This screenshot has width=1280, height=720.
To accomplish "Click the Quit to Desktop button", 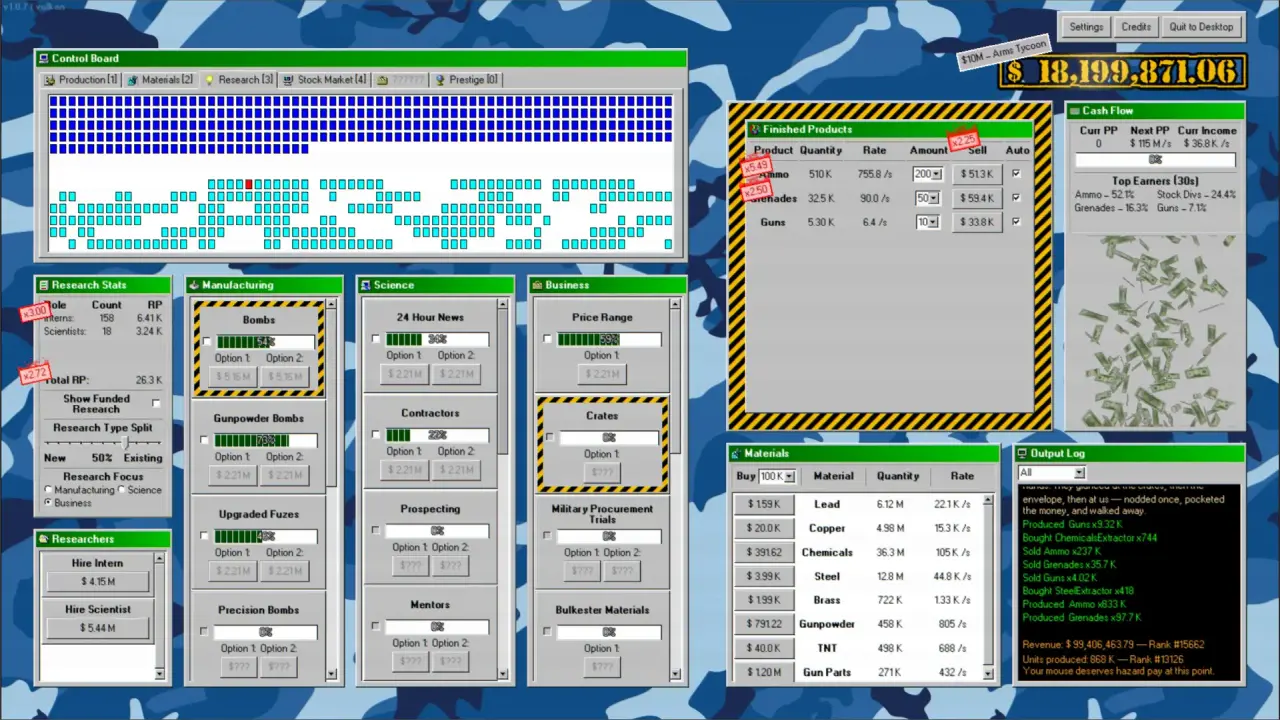I will tap(1201, 27).
